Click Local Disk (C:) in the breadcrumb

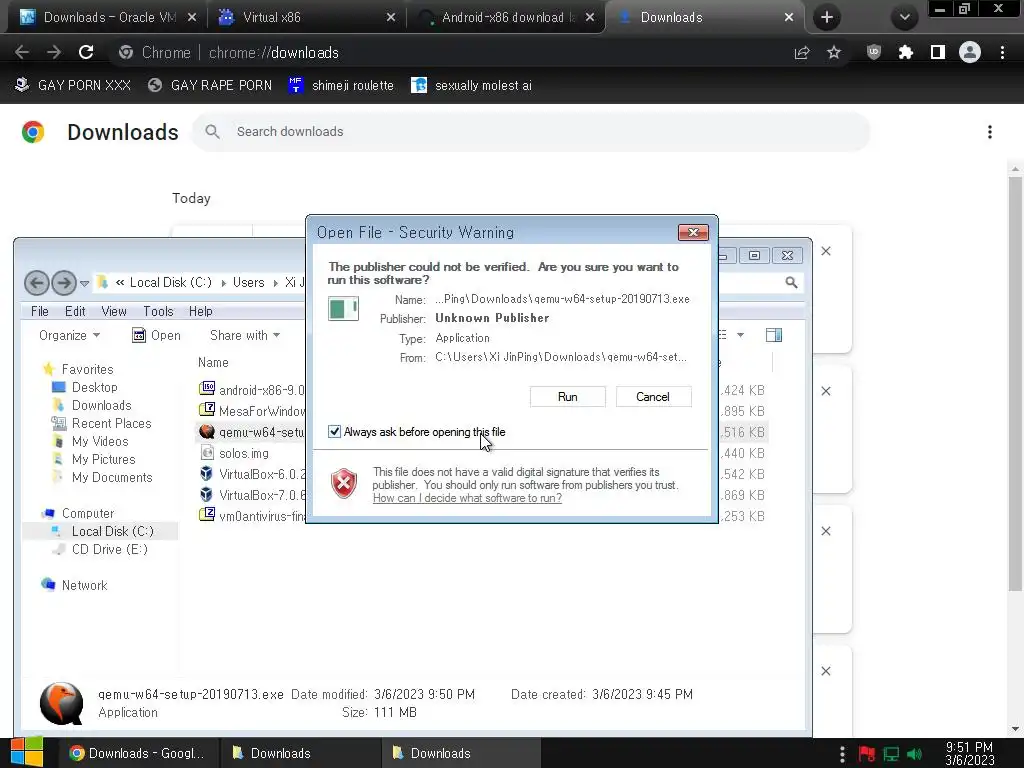[170, 282]
